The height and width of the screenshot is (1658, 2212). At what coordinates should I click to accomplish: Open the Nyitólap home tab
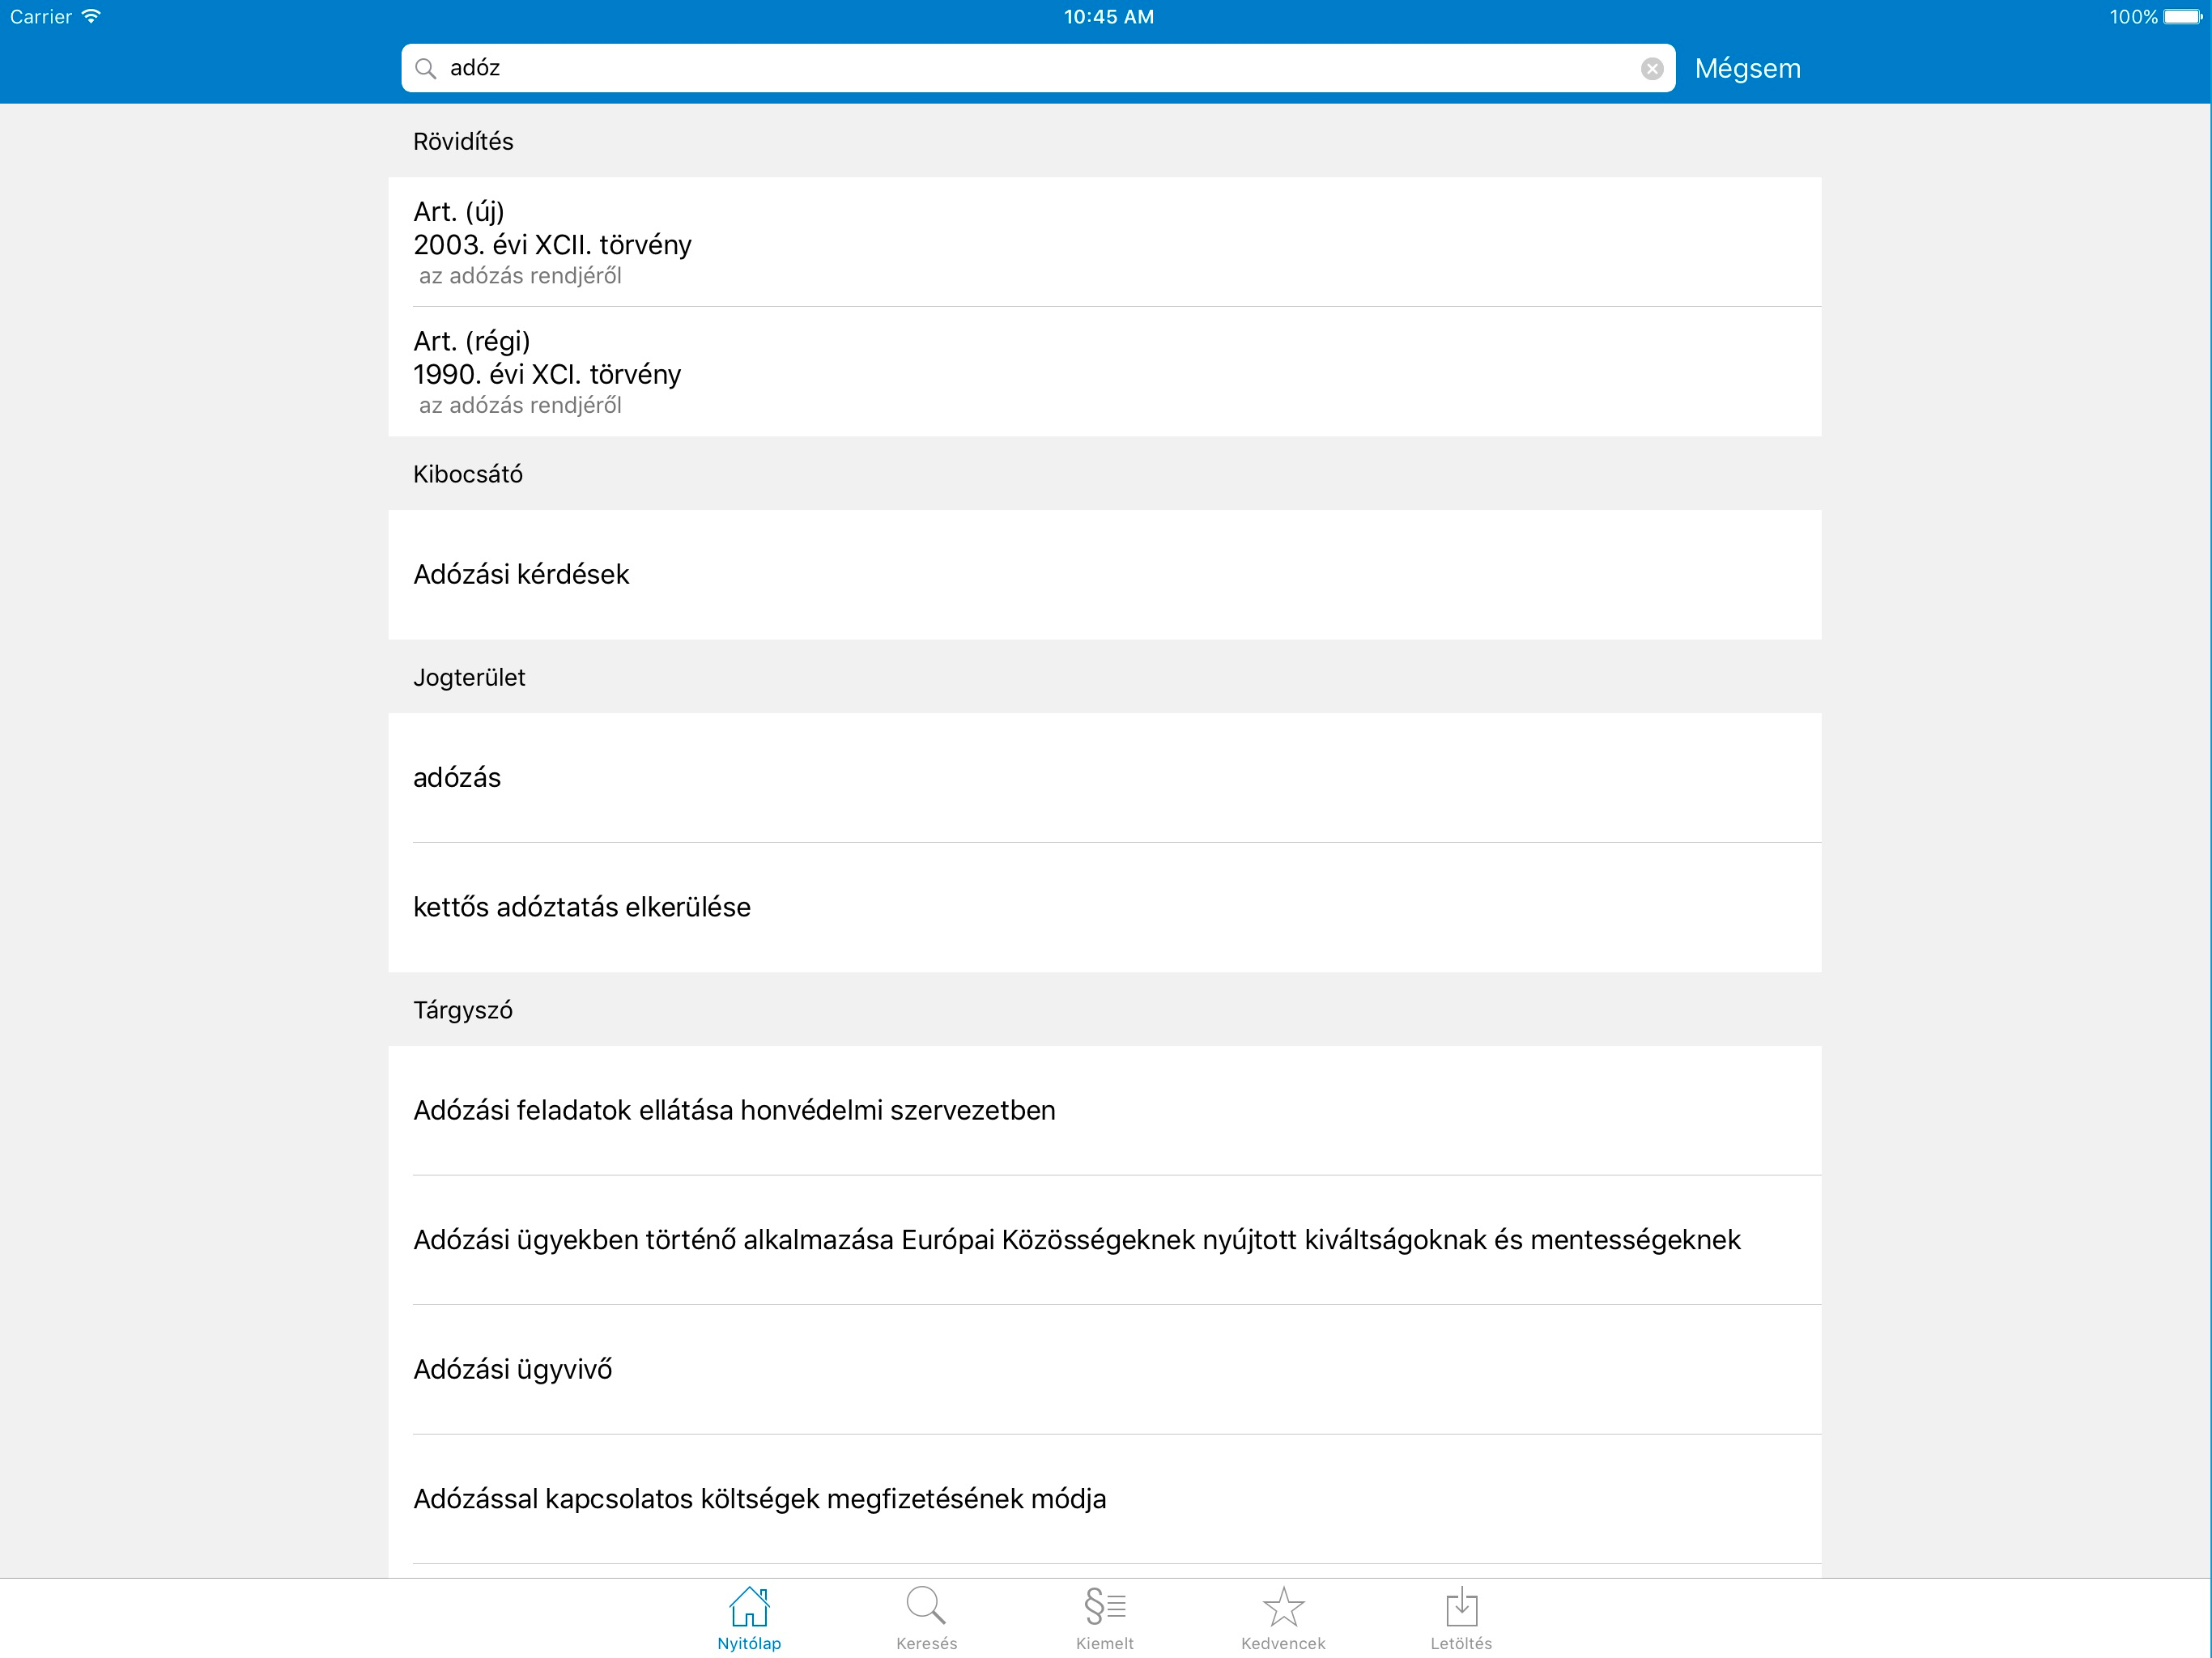749,1618
